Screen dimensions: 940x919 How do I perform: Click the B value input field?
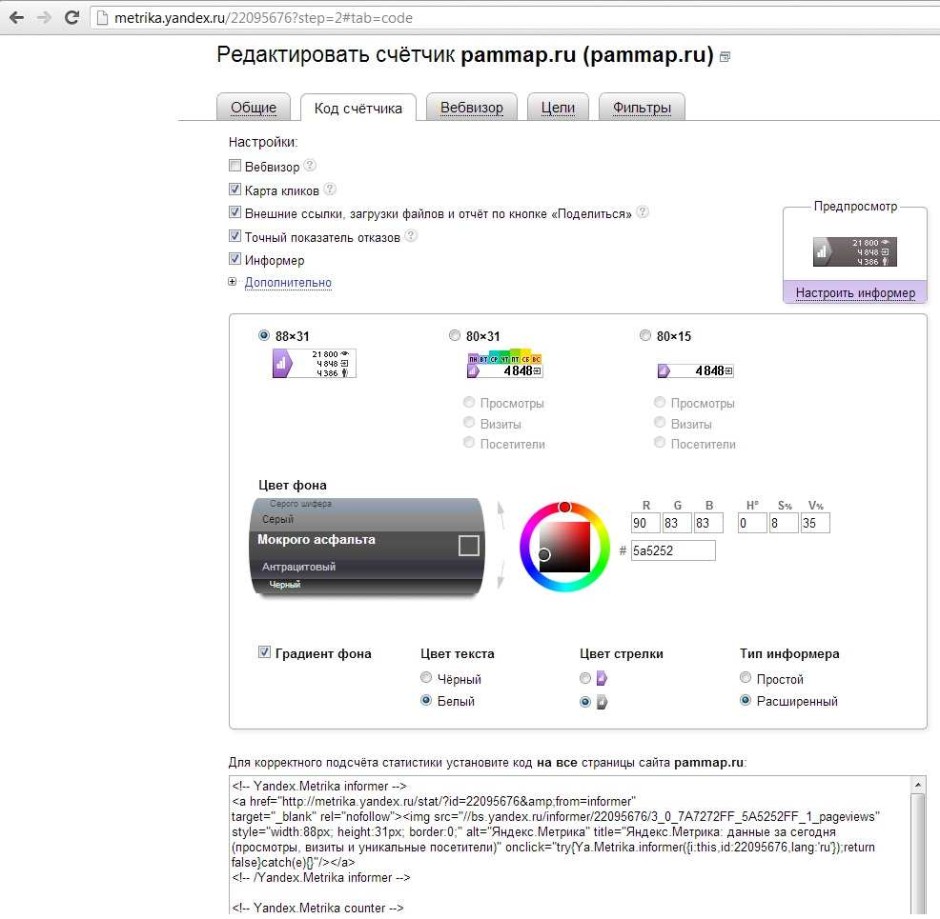pos(708,523)
